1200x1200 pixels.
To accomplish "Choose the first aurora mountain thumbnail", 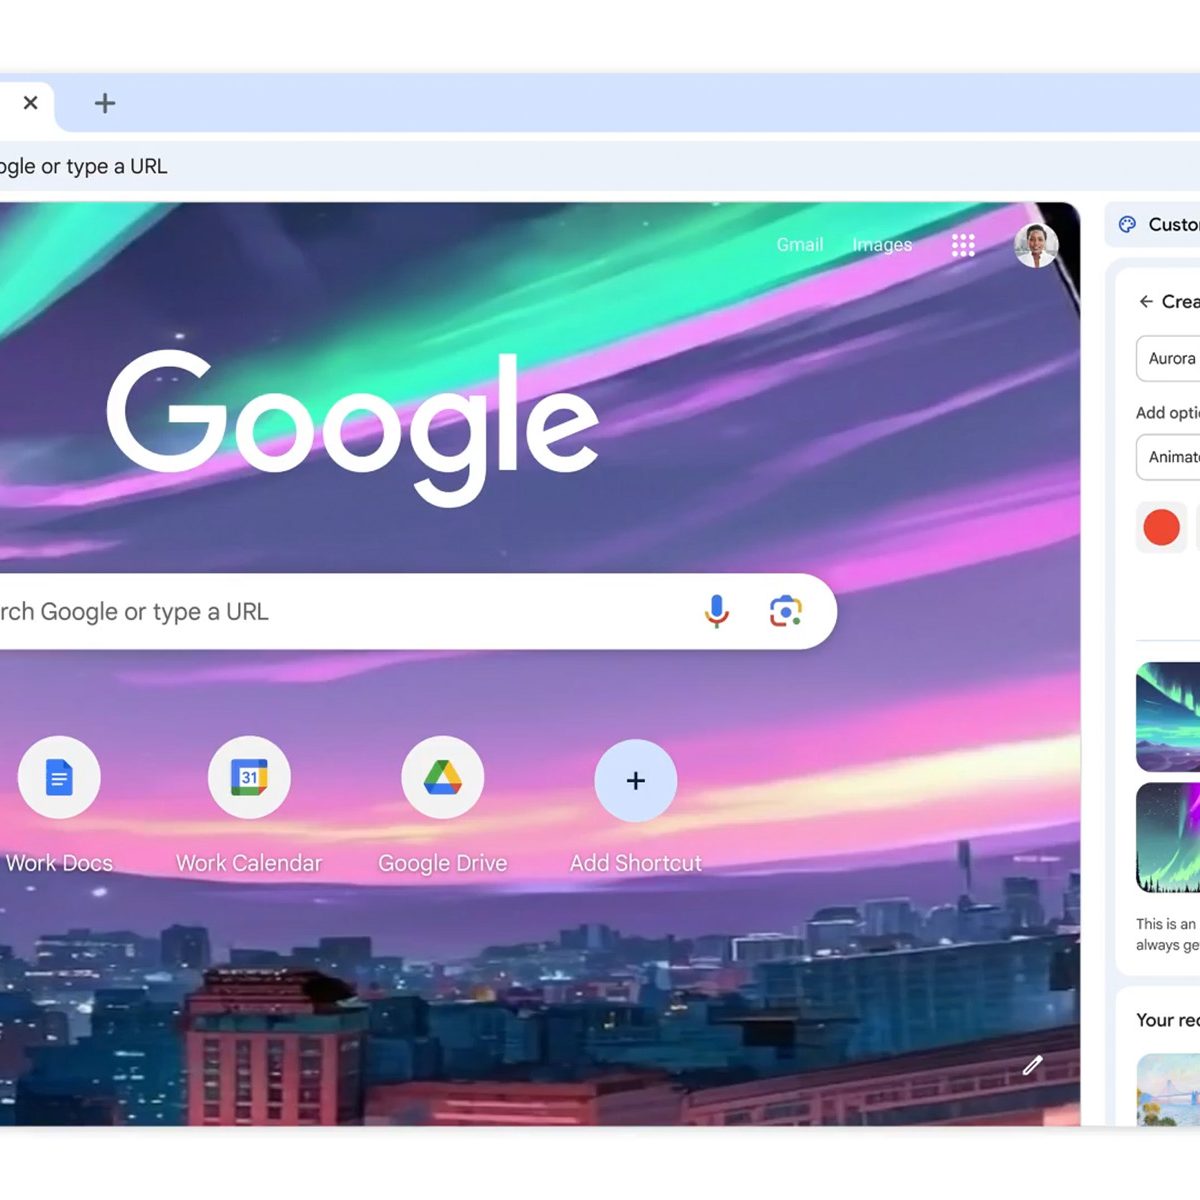I will [x=1168, y=717].
